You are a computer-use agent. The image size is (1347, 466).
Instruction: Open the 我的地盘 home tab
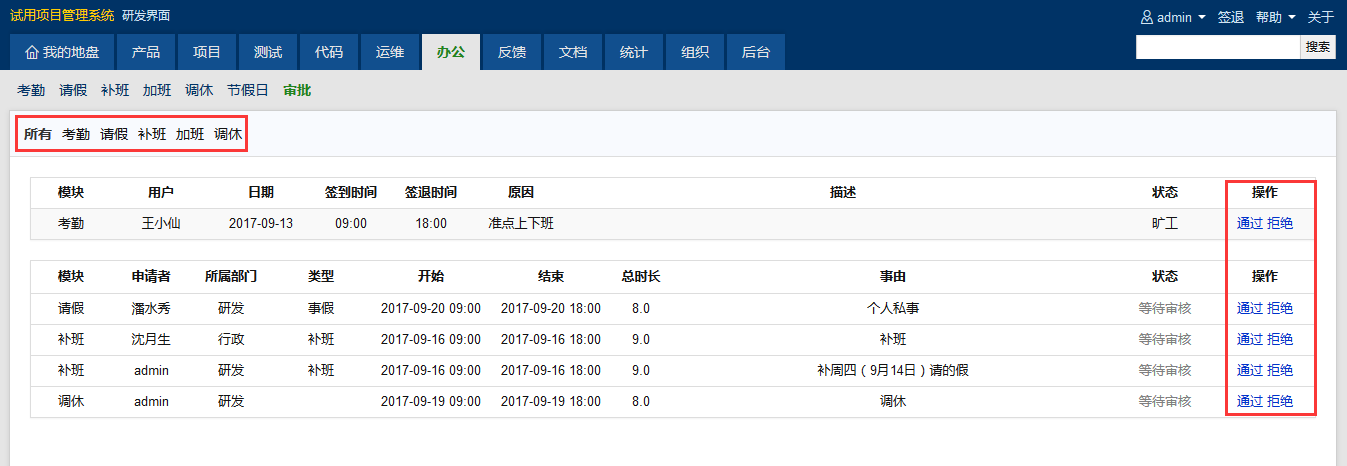[x=62, y=53]
